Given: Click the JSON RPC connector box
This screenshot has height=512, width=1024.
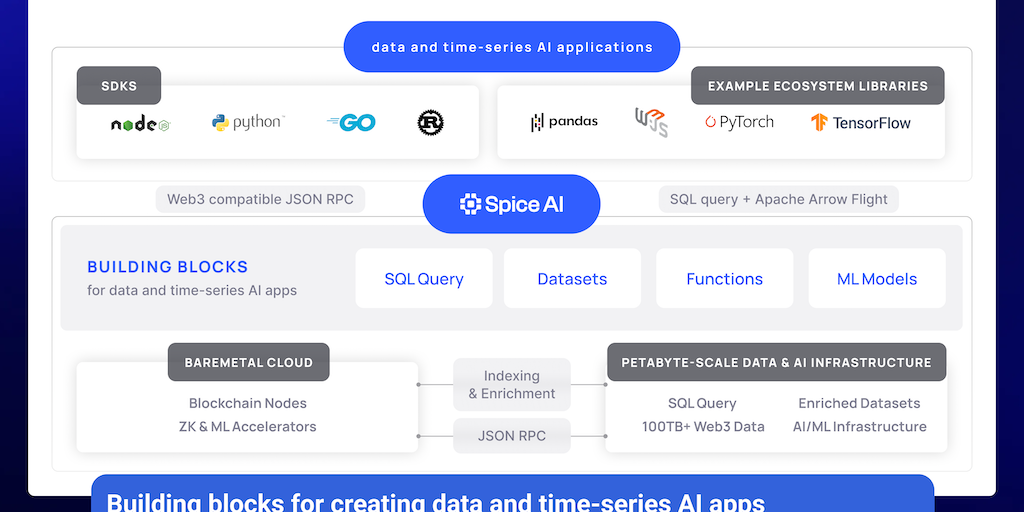Looking at the screenshot, I should pyautogui.click(x=512, y=436).
